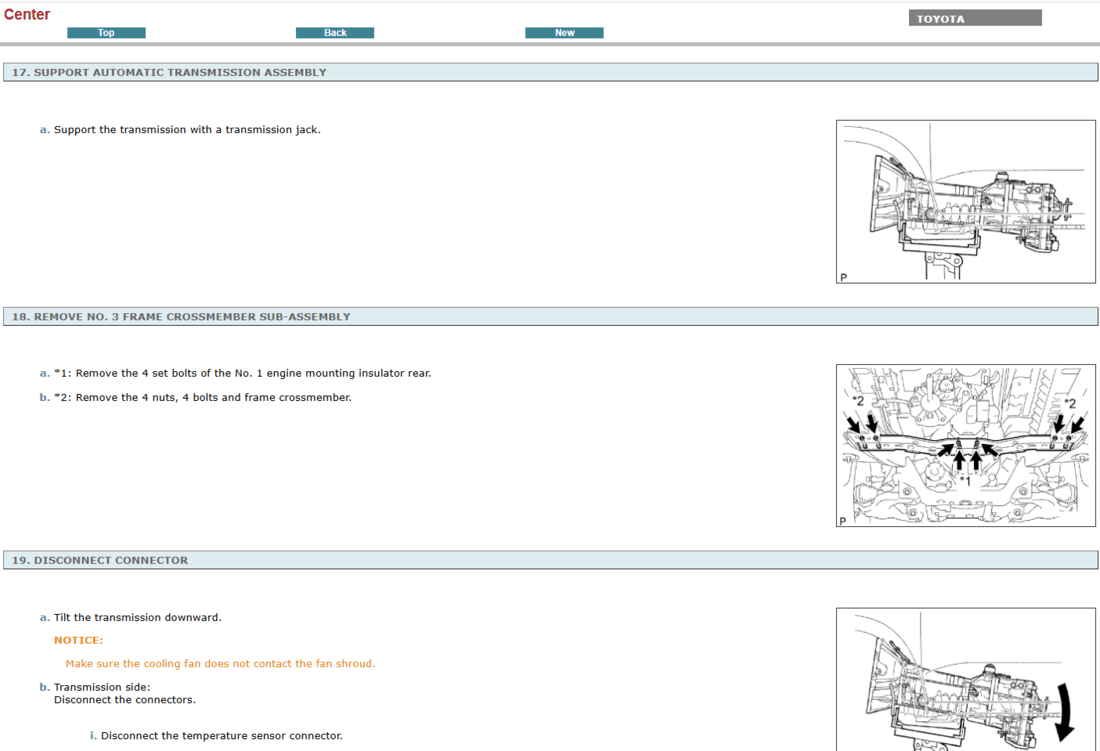
Task: Click the left *2 label in crossmember diagram
Action: (858, 401)
